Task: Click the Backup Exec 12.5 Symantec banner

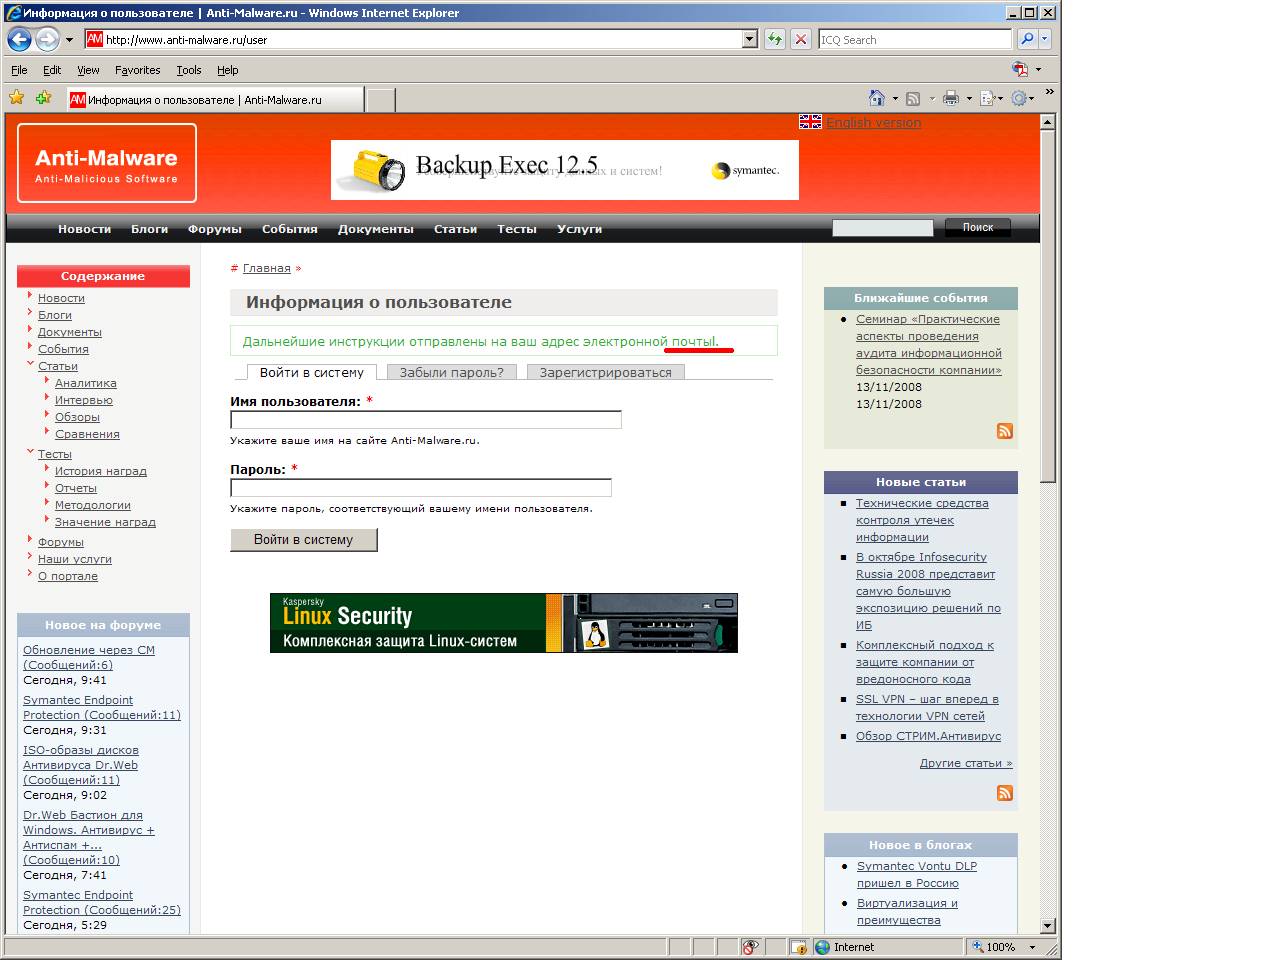Action: 565,170
